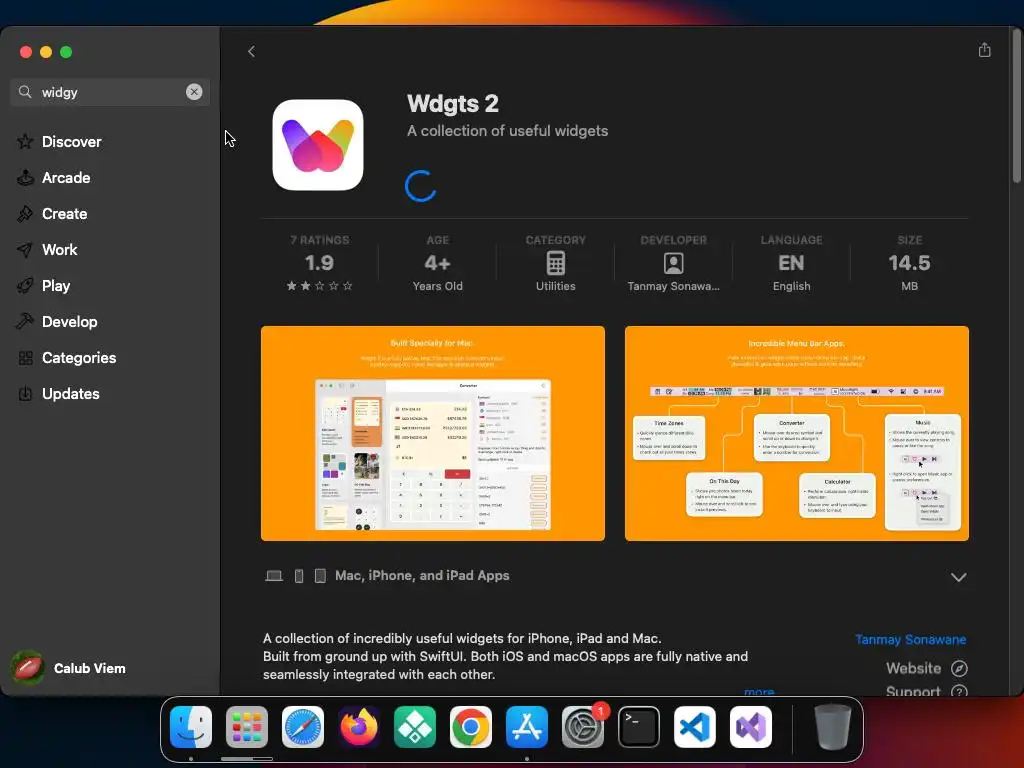Click the Wdgts 2 app icon

(318, 145)
